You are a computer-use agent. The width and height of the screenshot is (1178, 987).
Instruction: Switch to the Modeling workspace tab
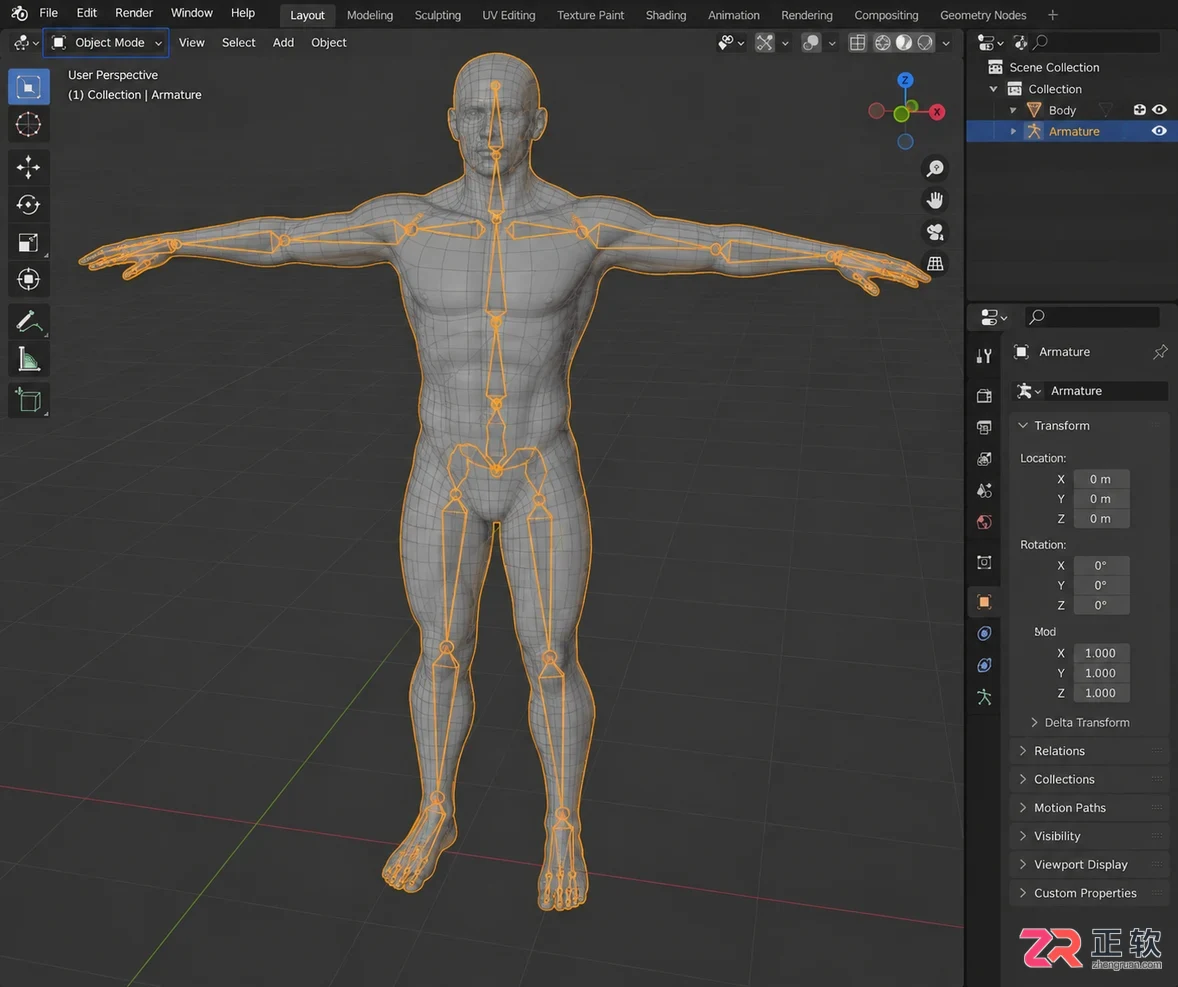pos(370,15)
